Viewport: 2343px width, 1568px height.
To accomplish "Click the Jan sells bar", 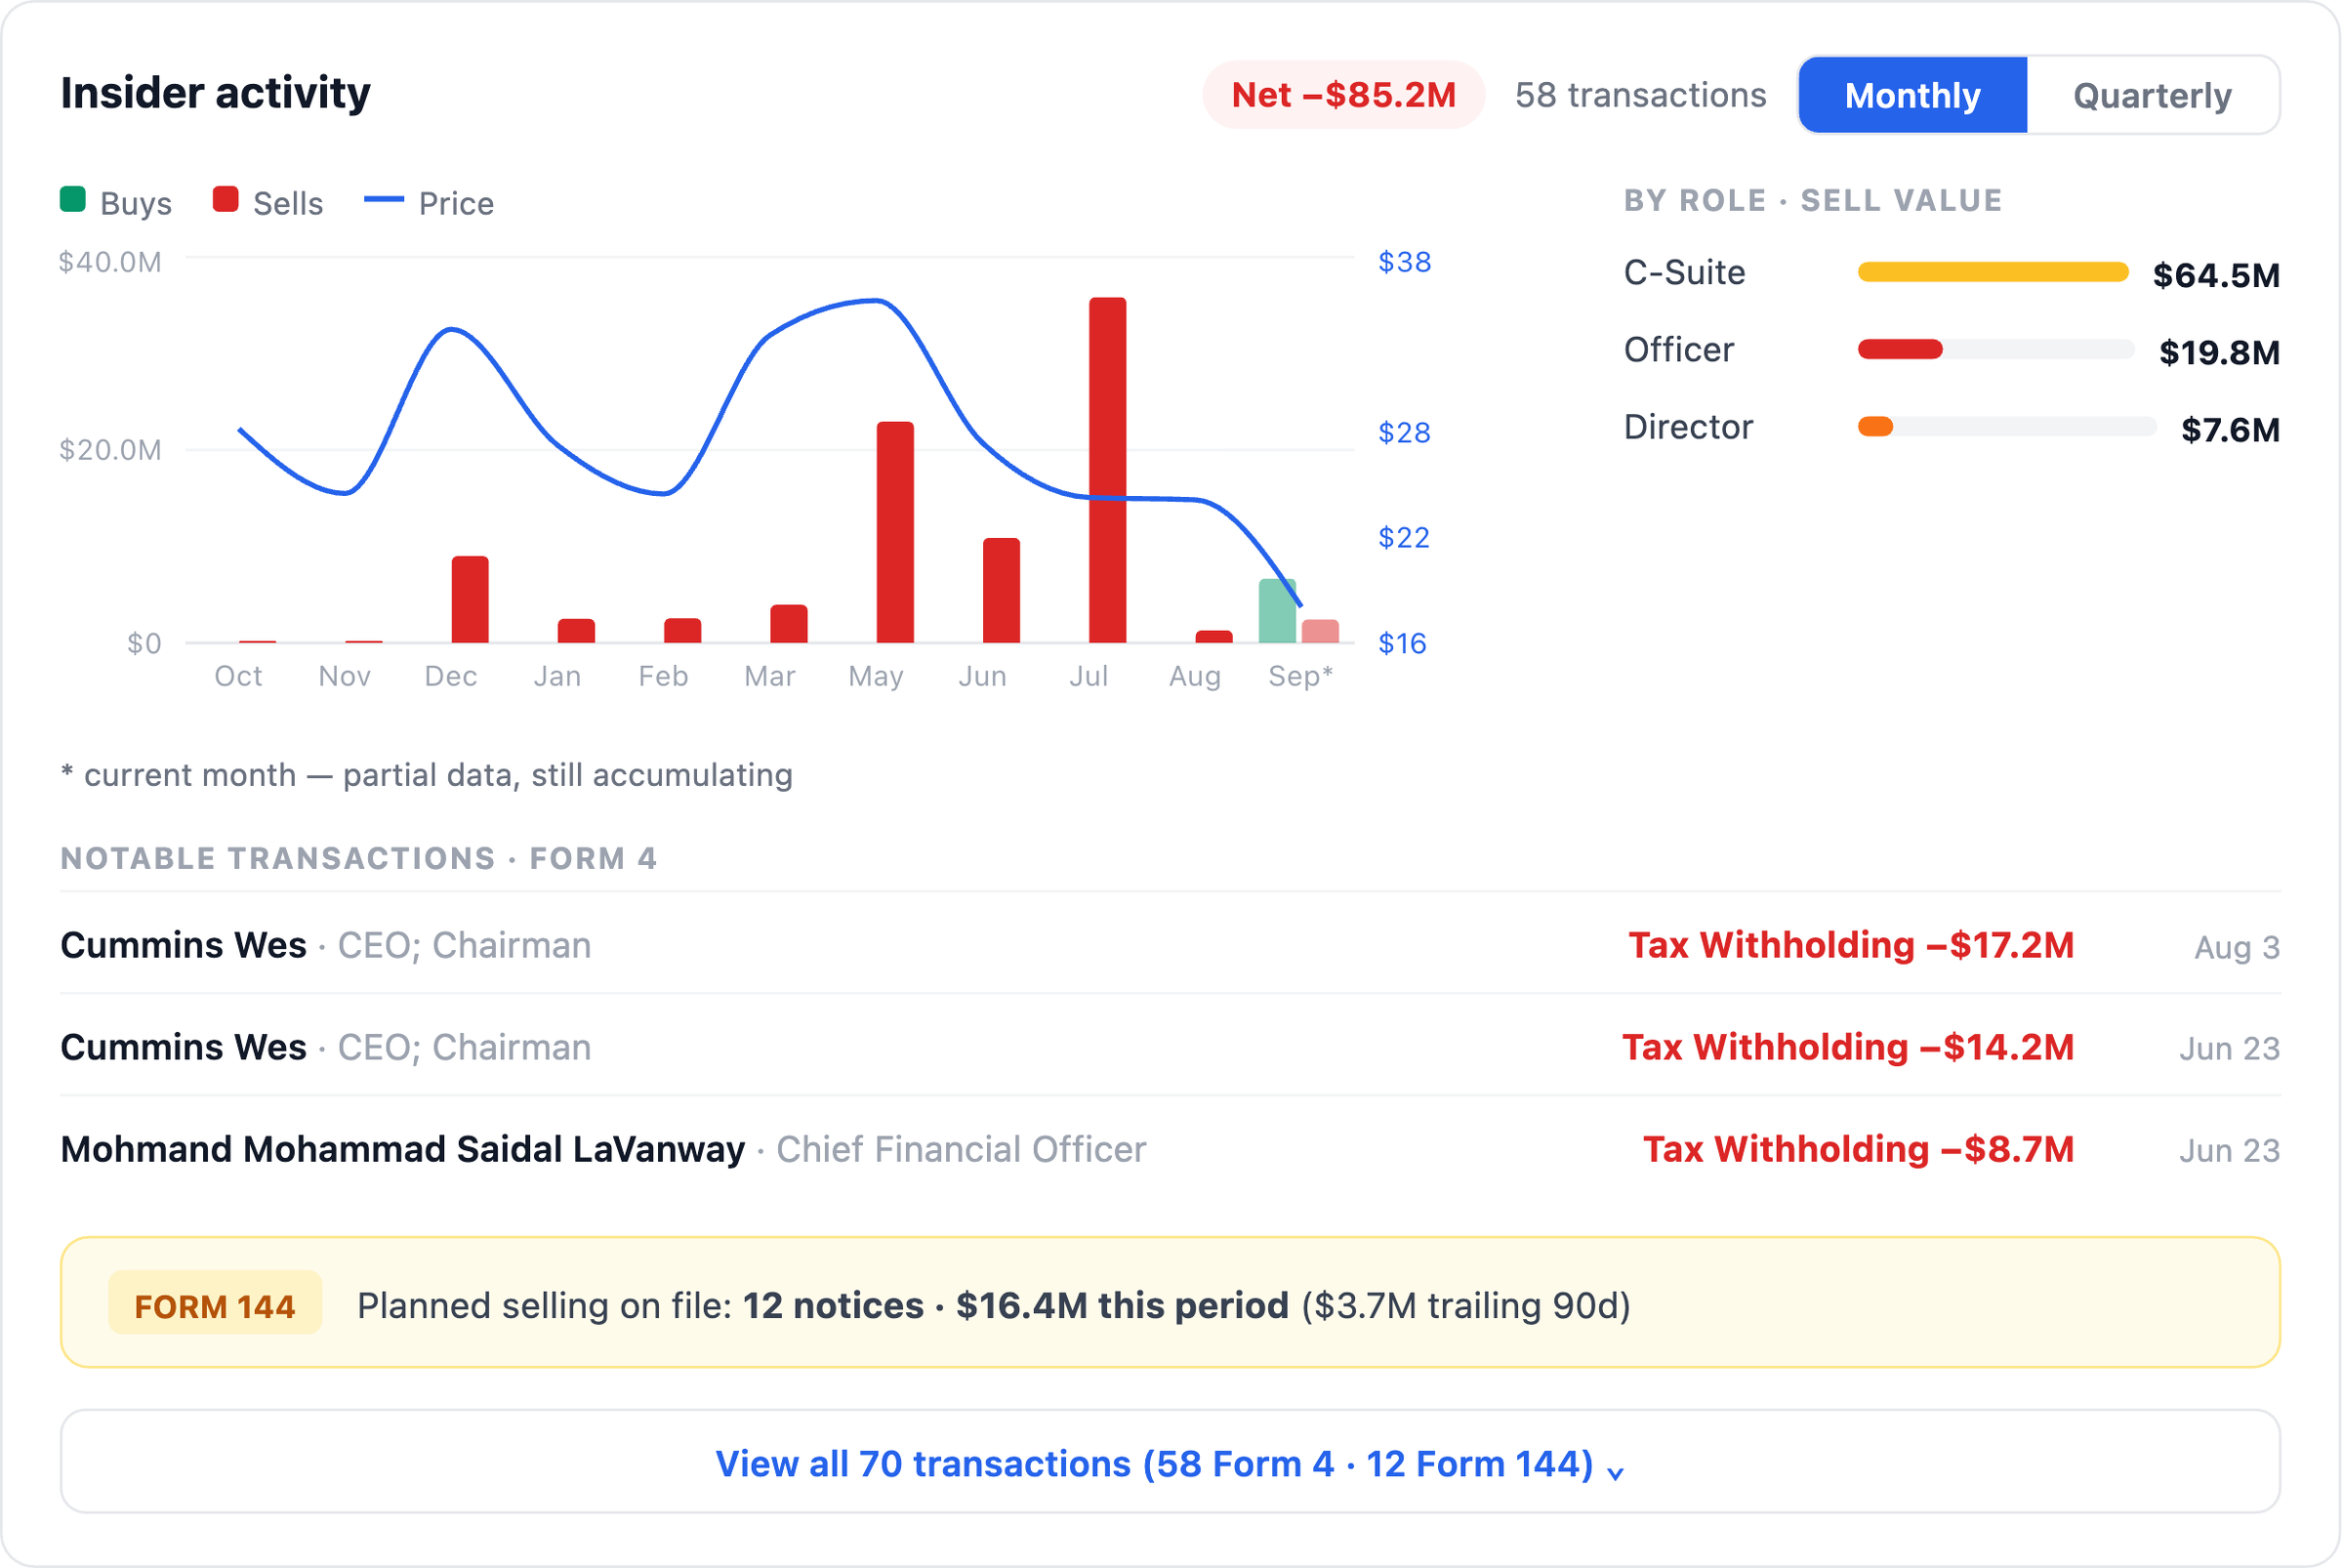I will pyautogui.click(x=577, y=631).
